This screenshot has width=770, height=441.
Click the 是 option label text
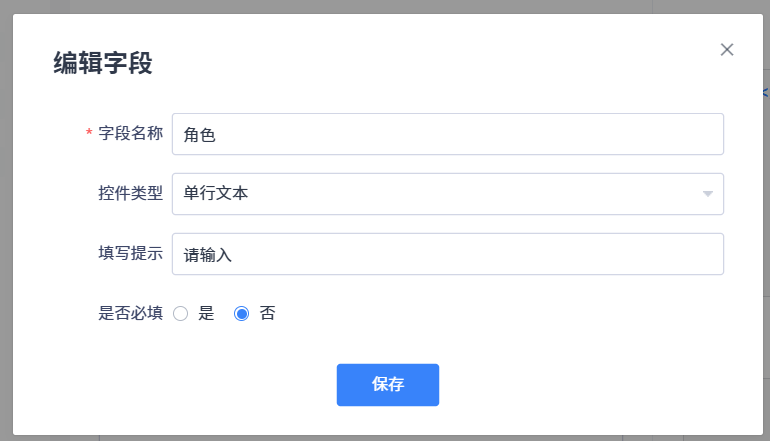(x=207, y=314)
